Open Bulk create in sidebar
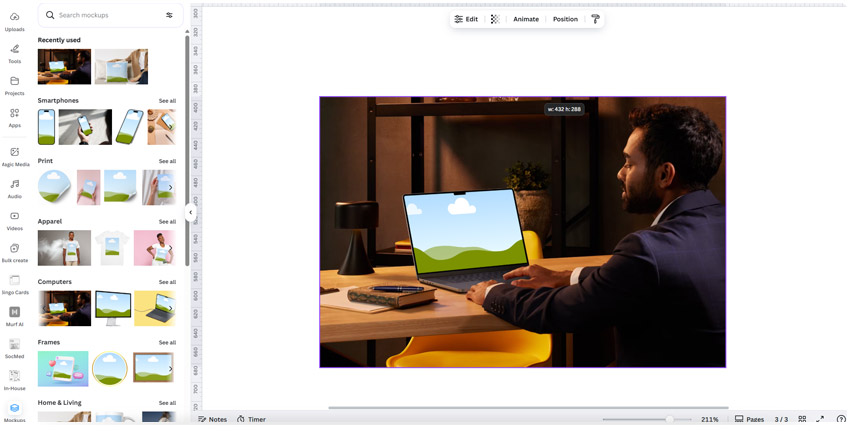This screenshot has height=431, width=850. pos(15,252)
